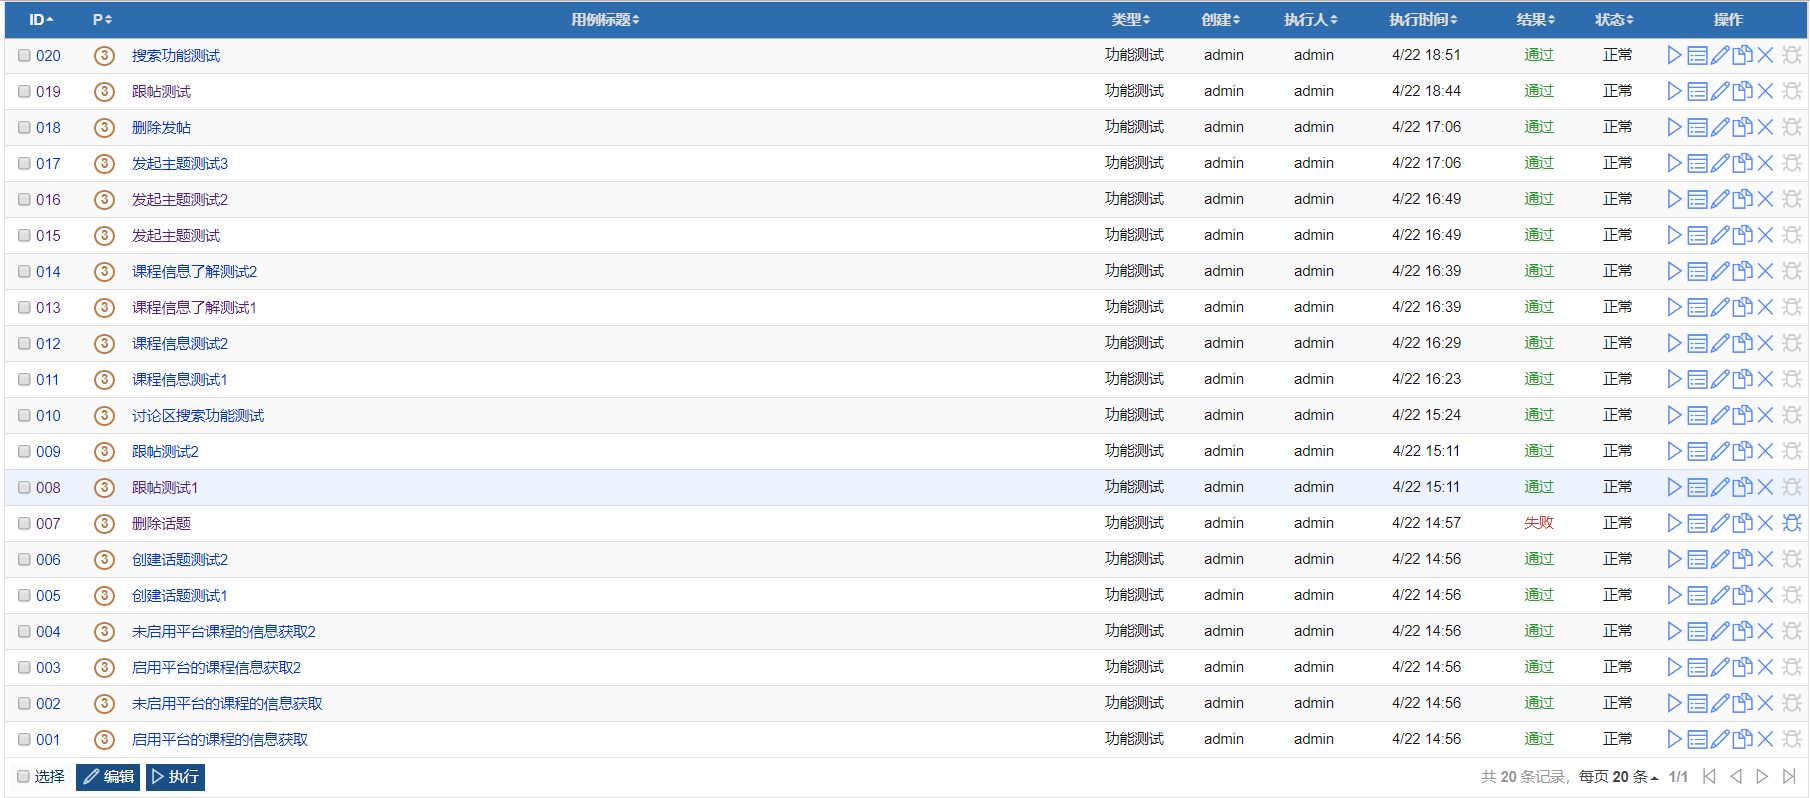Priority 3 badge in row 020
This screenshot has height=798, width=1810.
tap(104, 56)
